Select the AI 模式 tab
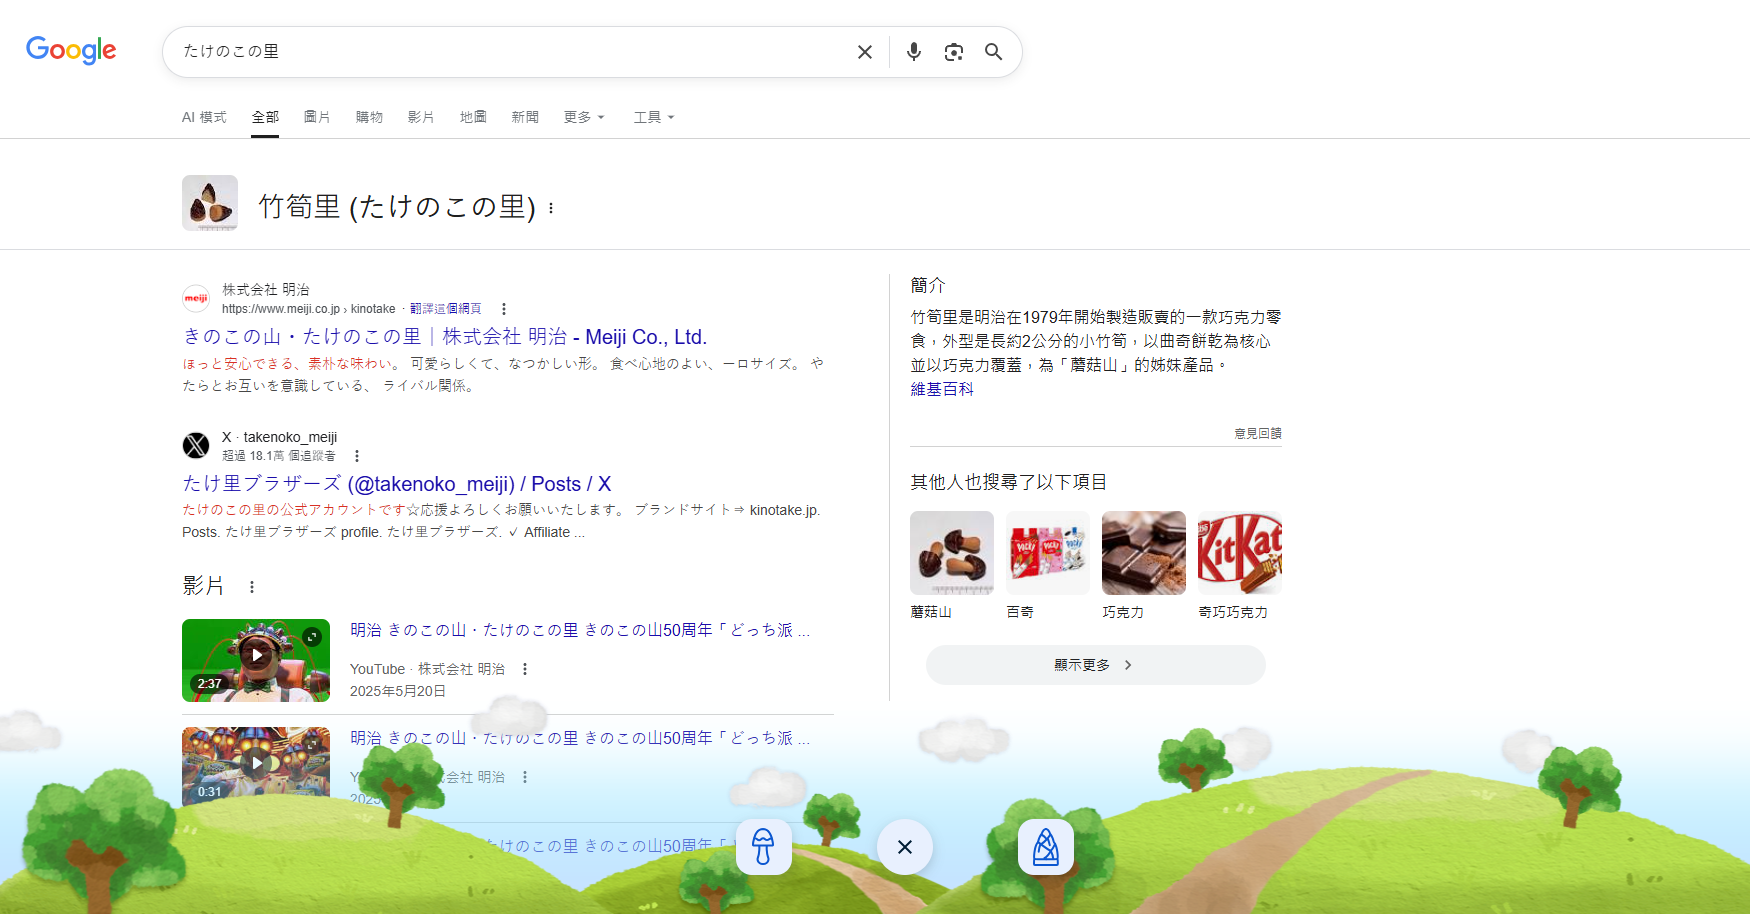Image resolution: width=1750 pixels, height=914 pixels. tap(204, 117)
